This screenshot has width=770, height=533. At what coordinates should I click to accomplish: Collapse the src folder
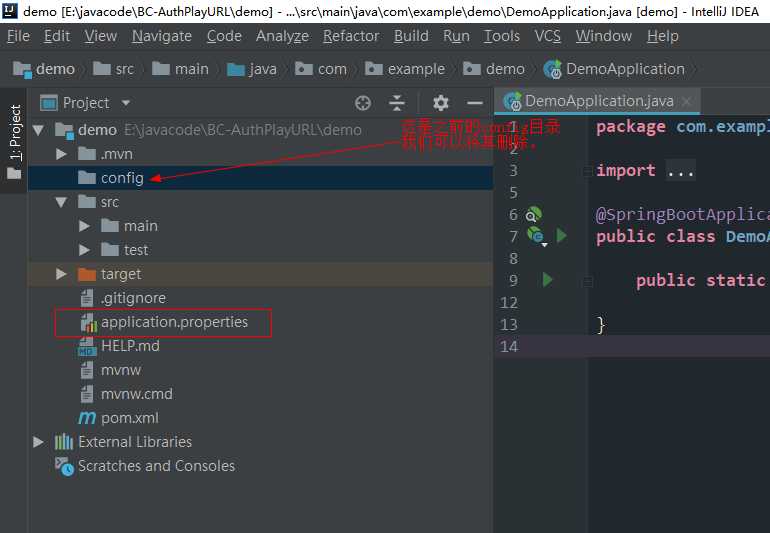tap(61, 202)
